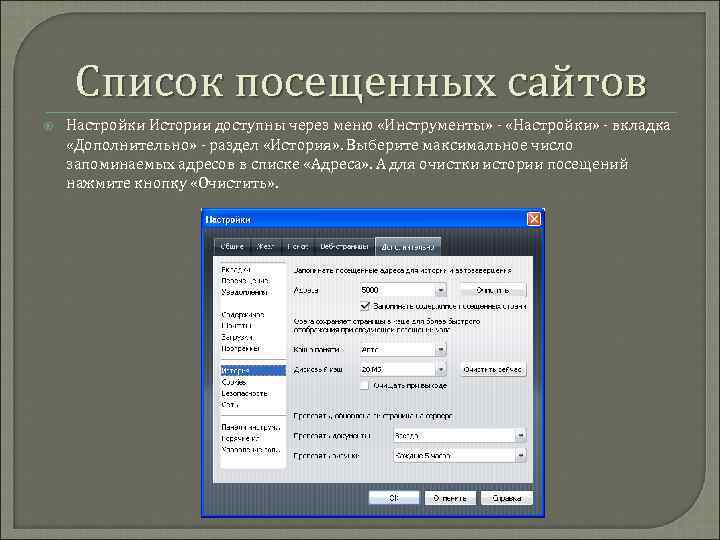Click the Очистить сейчас button
The width and height of the screenshot is (720, 540).
(x=493, y=369)
